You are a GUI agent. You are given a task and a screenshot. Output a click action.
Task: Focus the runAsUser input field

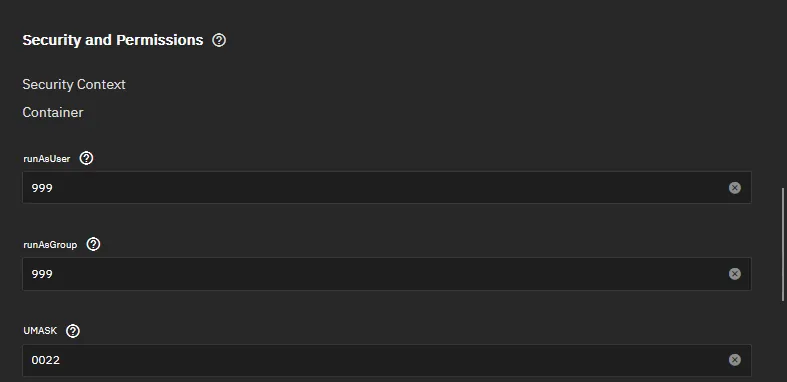386,188
